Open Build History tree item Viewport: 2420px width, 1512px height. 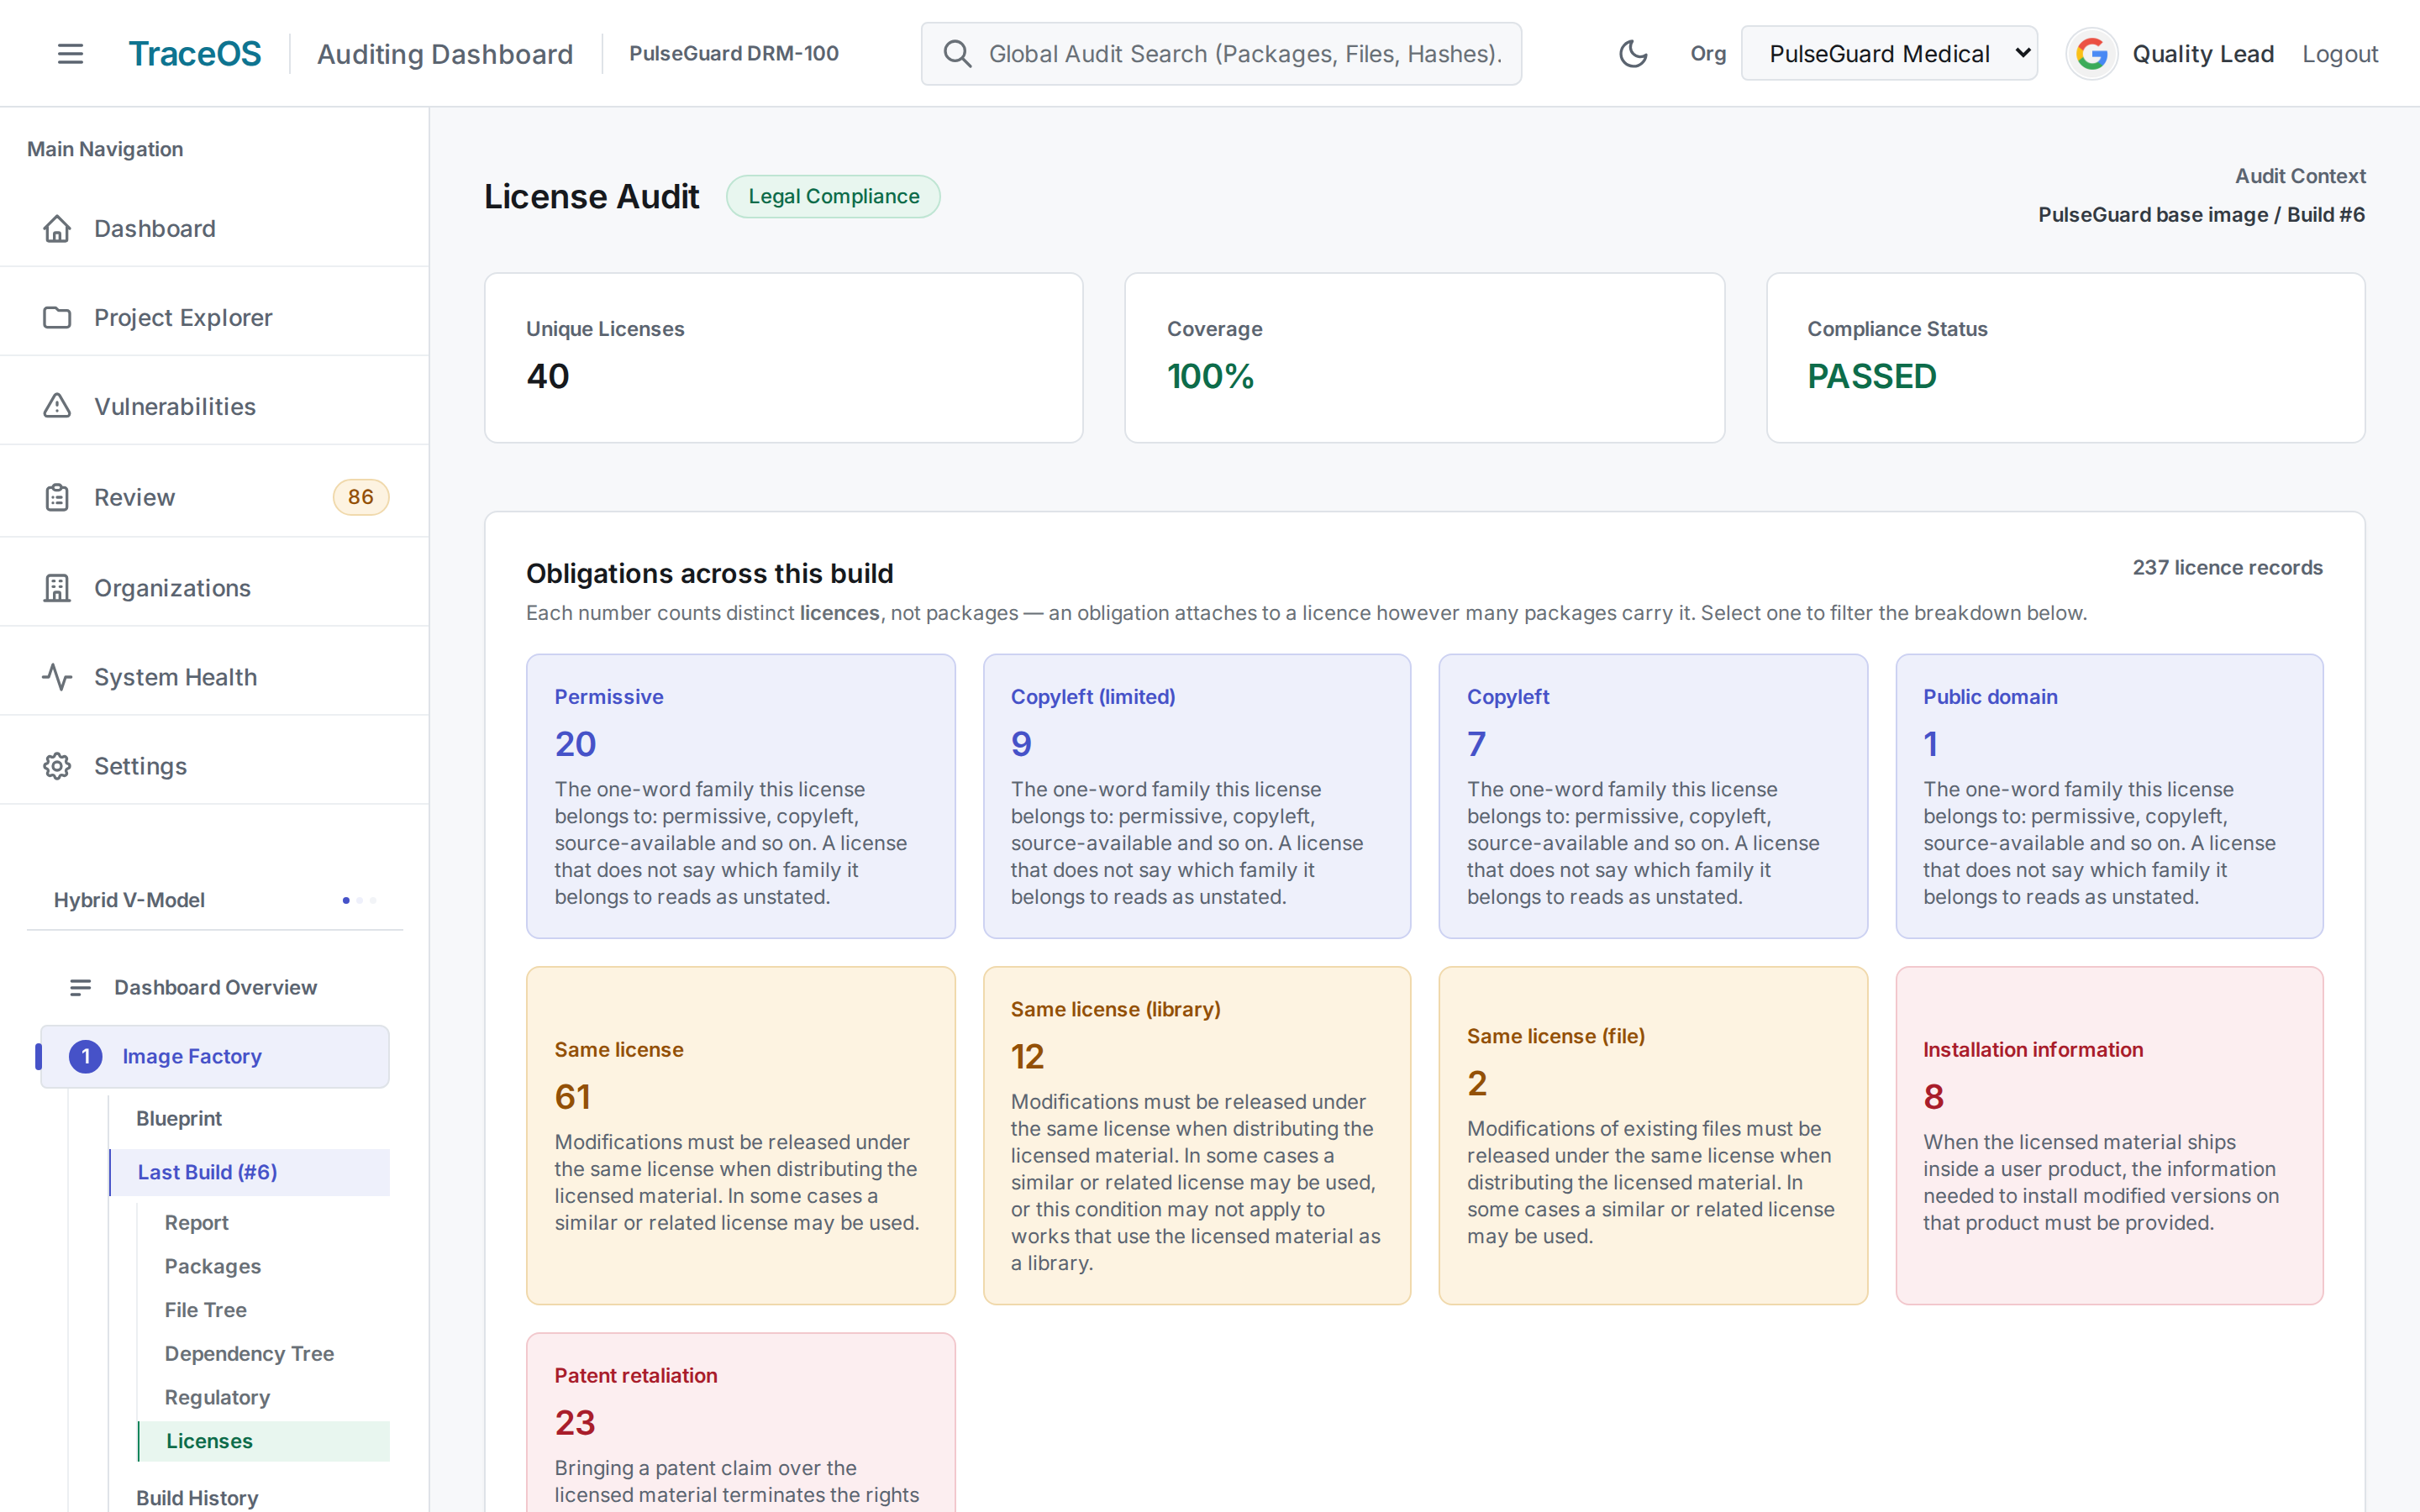pos(197,1498)
